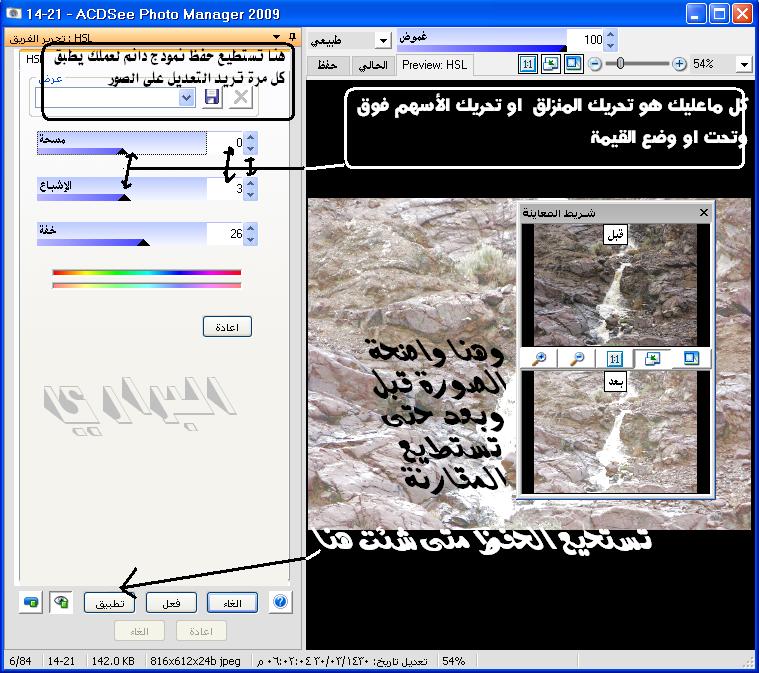Click the zoom out minus icon

coord(595,64)
